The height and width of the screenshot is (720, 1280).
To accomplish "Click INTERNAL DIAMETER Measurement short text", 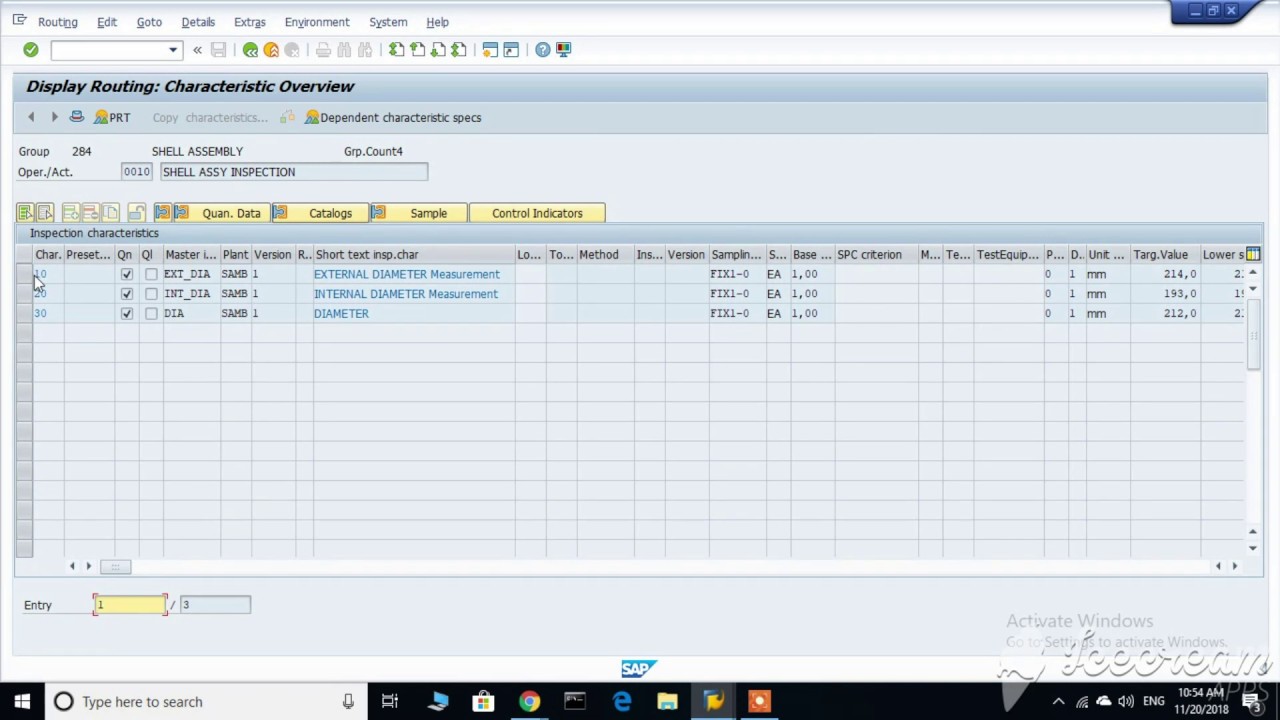I will tap(406, 294).
